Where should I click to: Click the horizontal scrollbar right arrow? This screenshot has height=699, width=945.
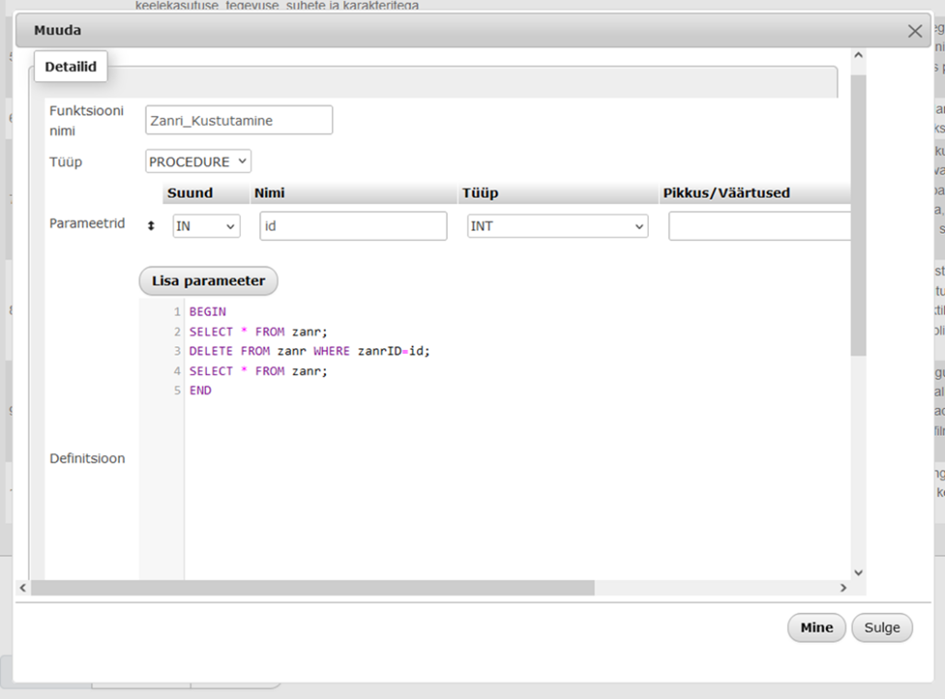(843, 588)
